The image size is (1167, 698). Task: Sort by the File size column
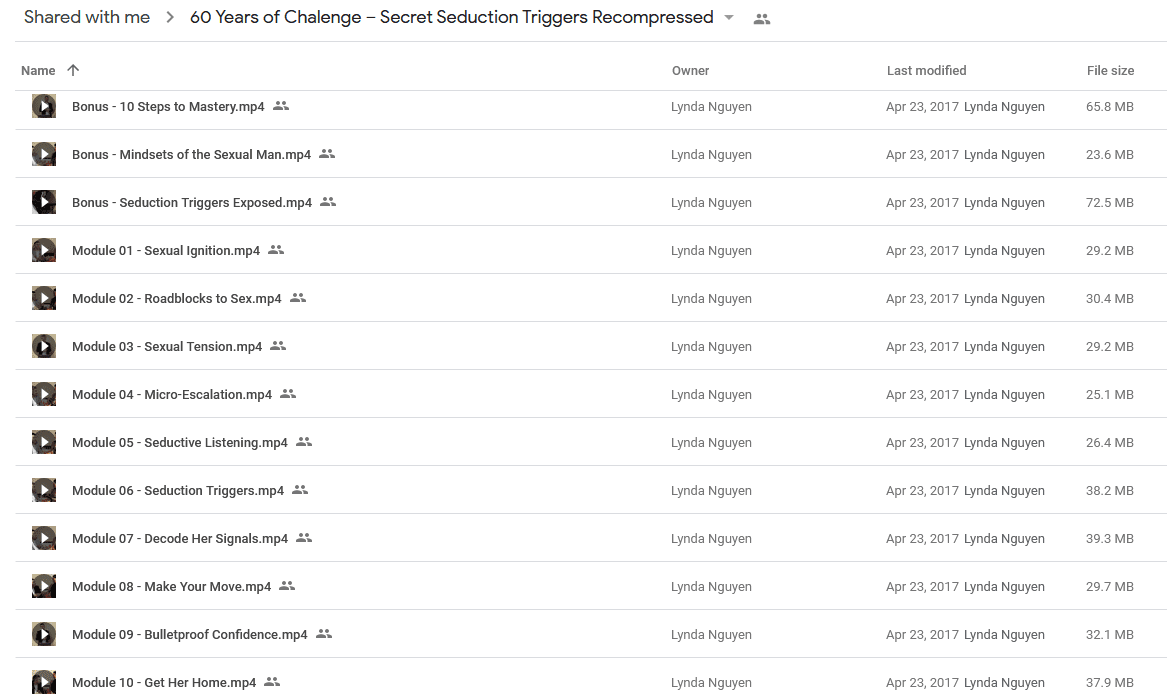coord(1110,70)
